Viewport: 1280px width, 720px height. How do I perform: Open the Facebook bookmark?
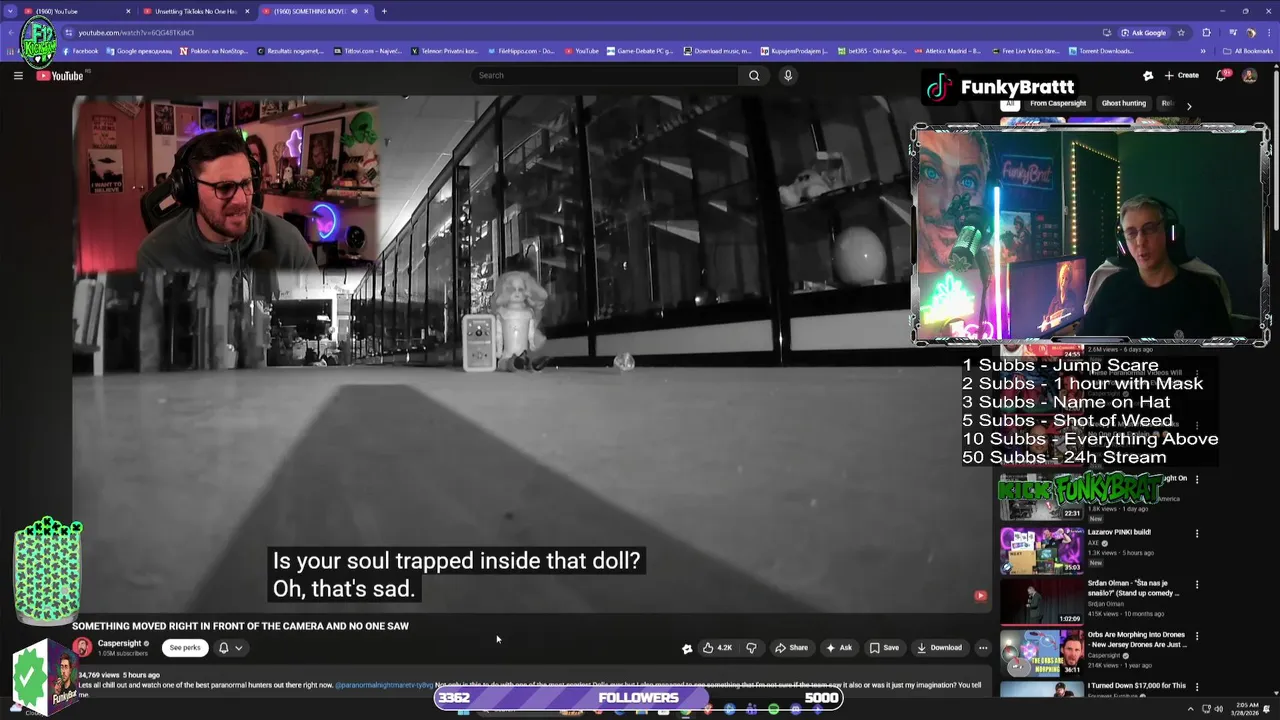(81, 51)
